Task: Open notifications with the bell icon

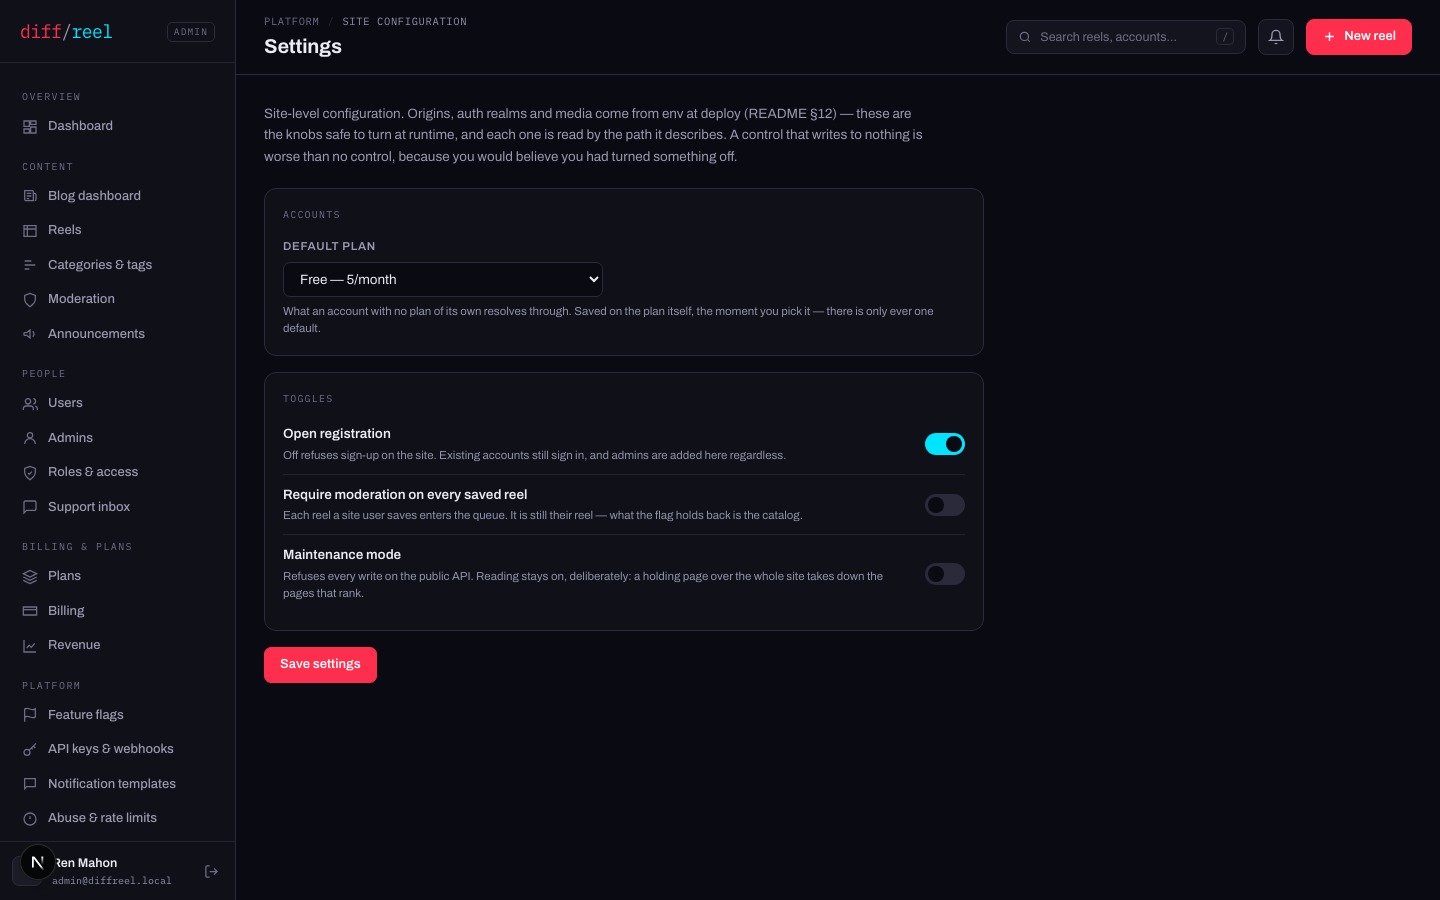Action: tap(1276, 37)
